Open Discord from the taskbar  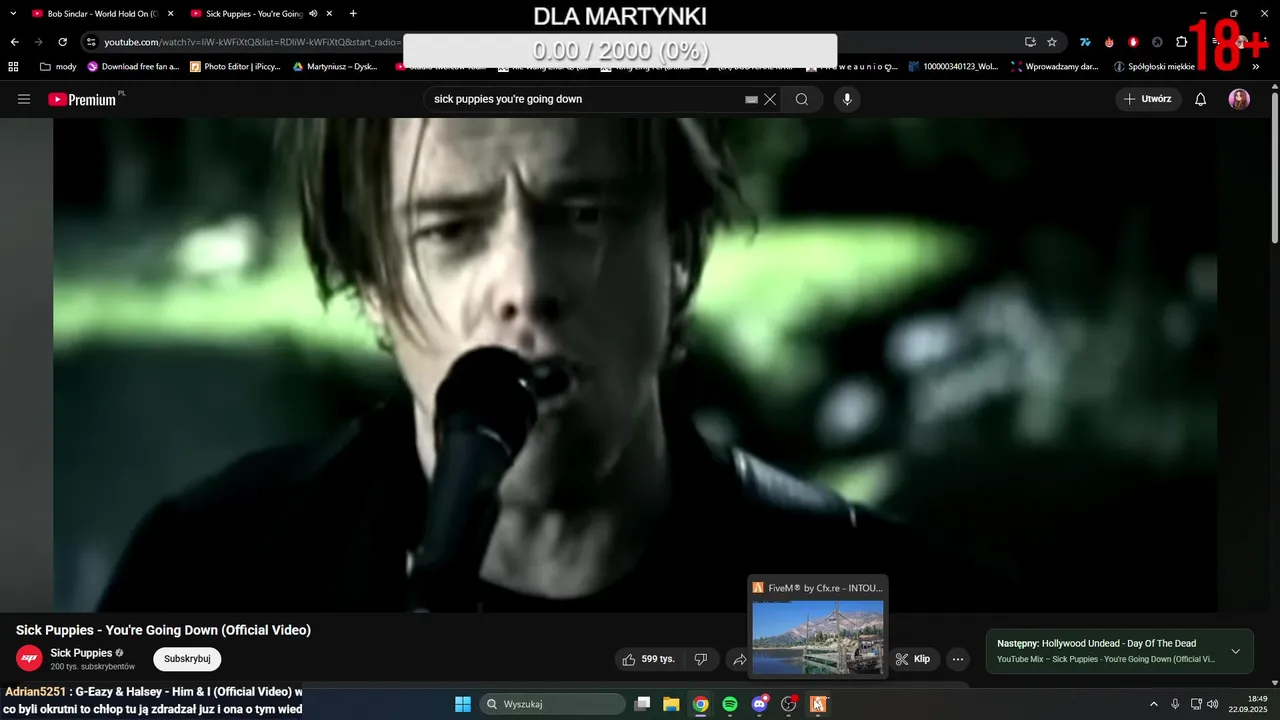[759, 704]
